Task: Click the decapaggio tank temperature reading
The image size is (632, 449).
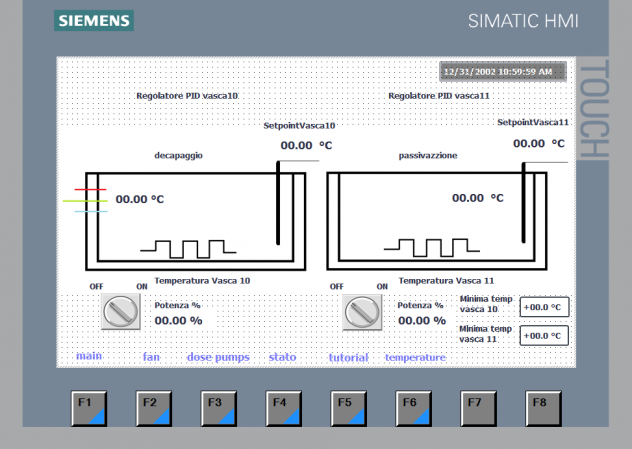Action: coord(140,199)
